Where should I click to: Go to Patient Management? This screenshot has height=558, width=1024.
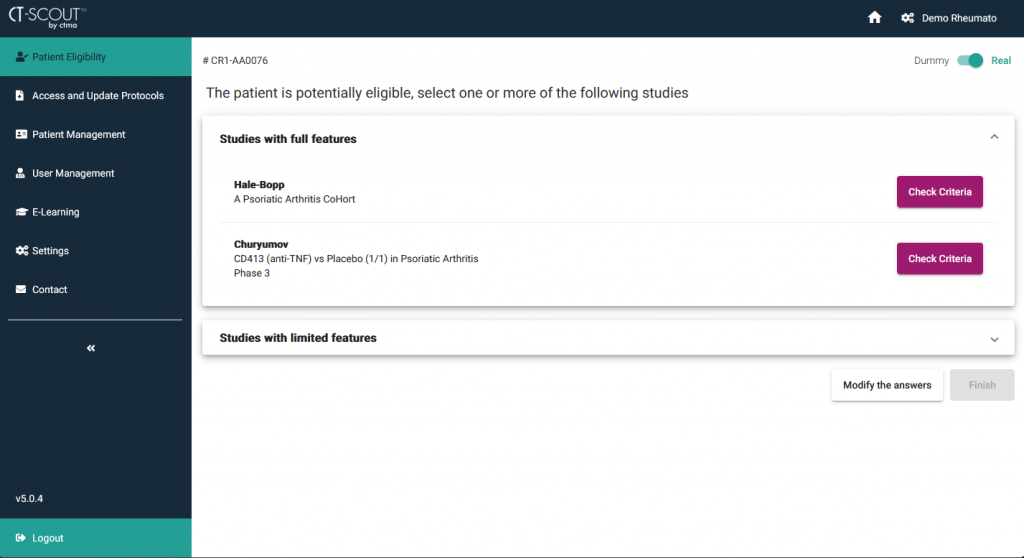click(x=95, y=134)
